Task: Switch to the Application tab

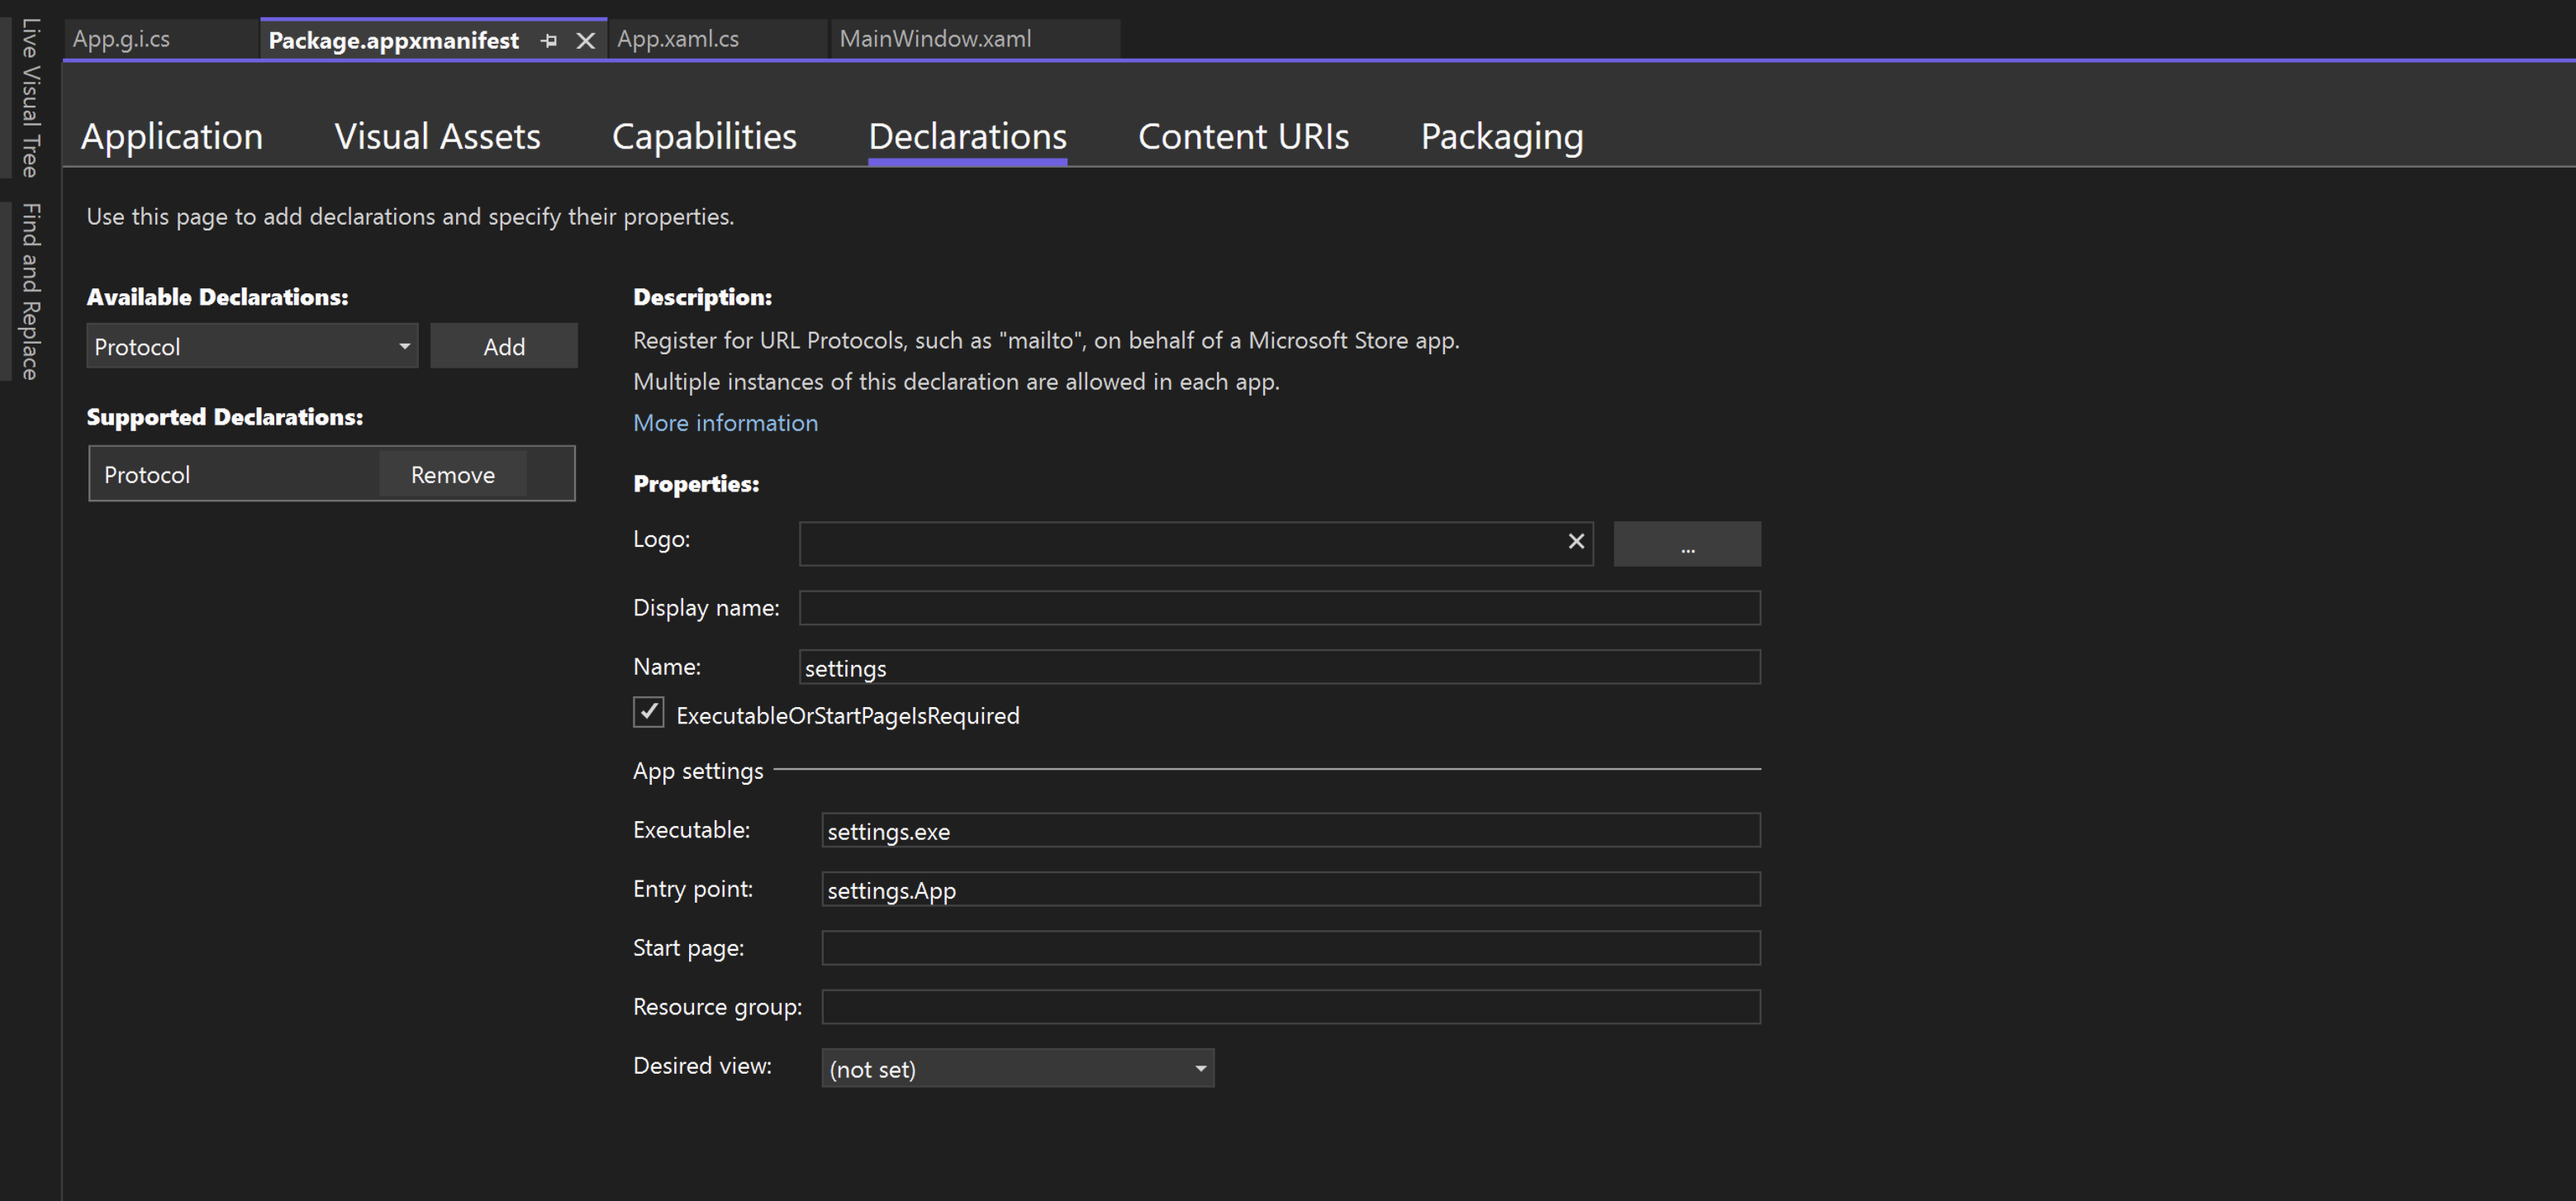Action: [172, 137]
